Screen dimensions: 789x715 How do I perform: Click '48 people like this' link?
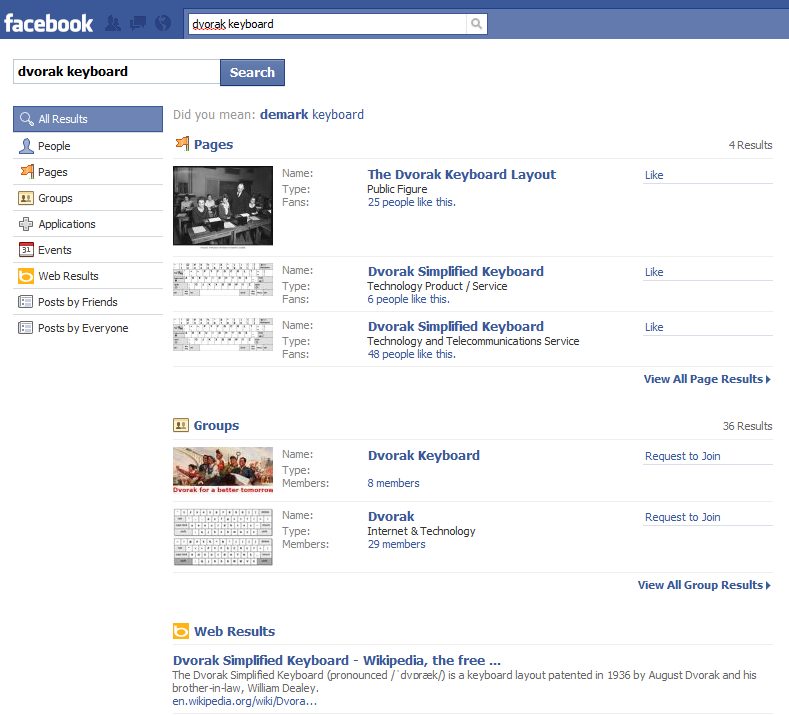tap(411, 354)
